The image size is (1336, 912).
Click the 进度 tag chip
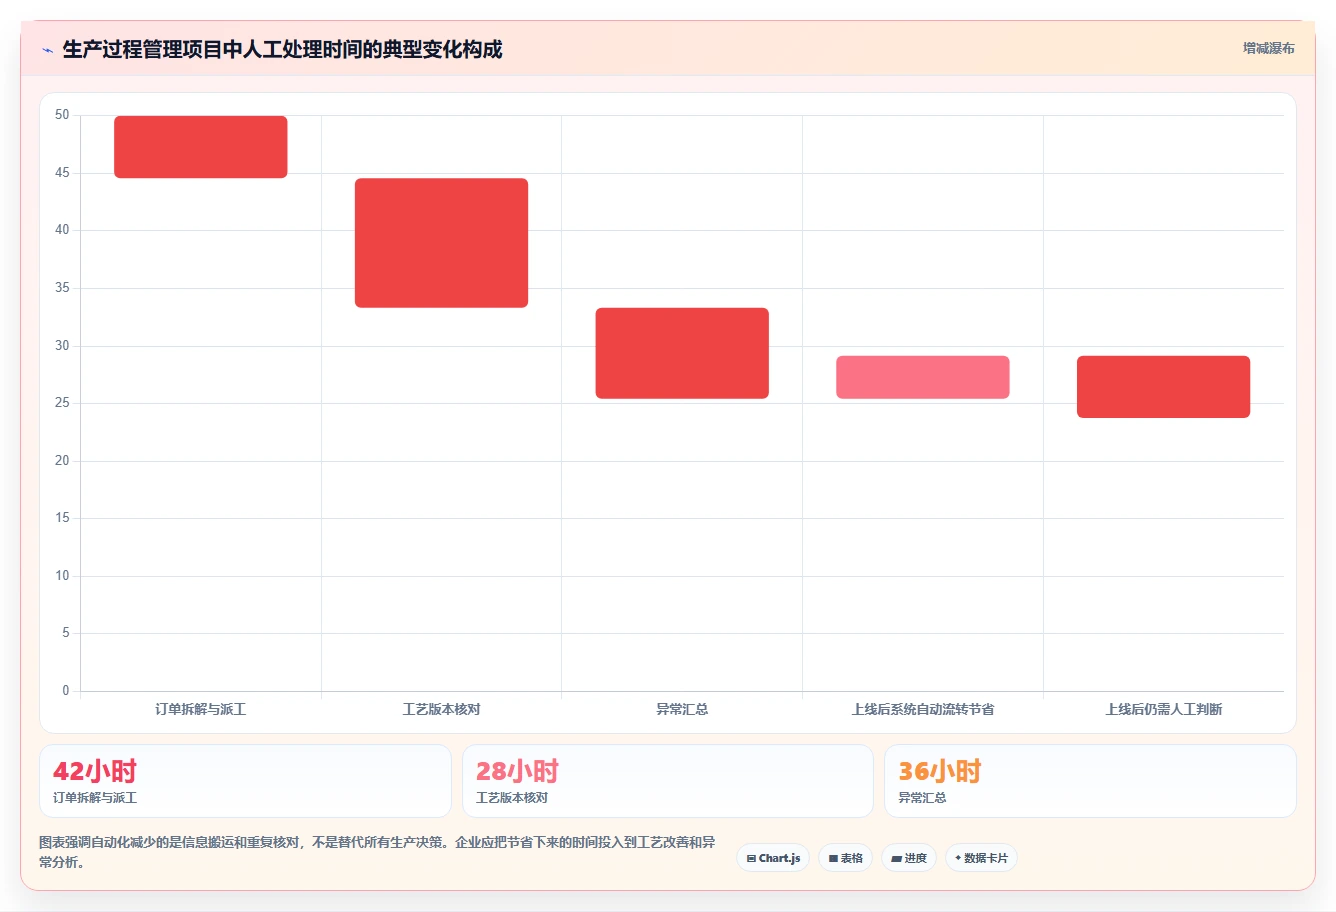tap(909, 858)
